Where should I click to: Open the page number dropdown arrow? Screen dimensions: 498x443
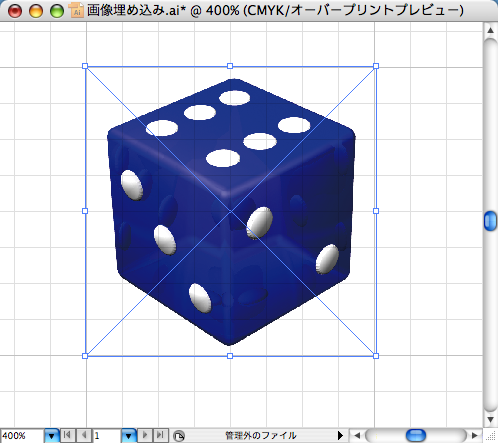tap(129, 435)
